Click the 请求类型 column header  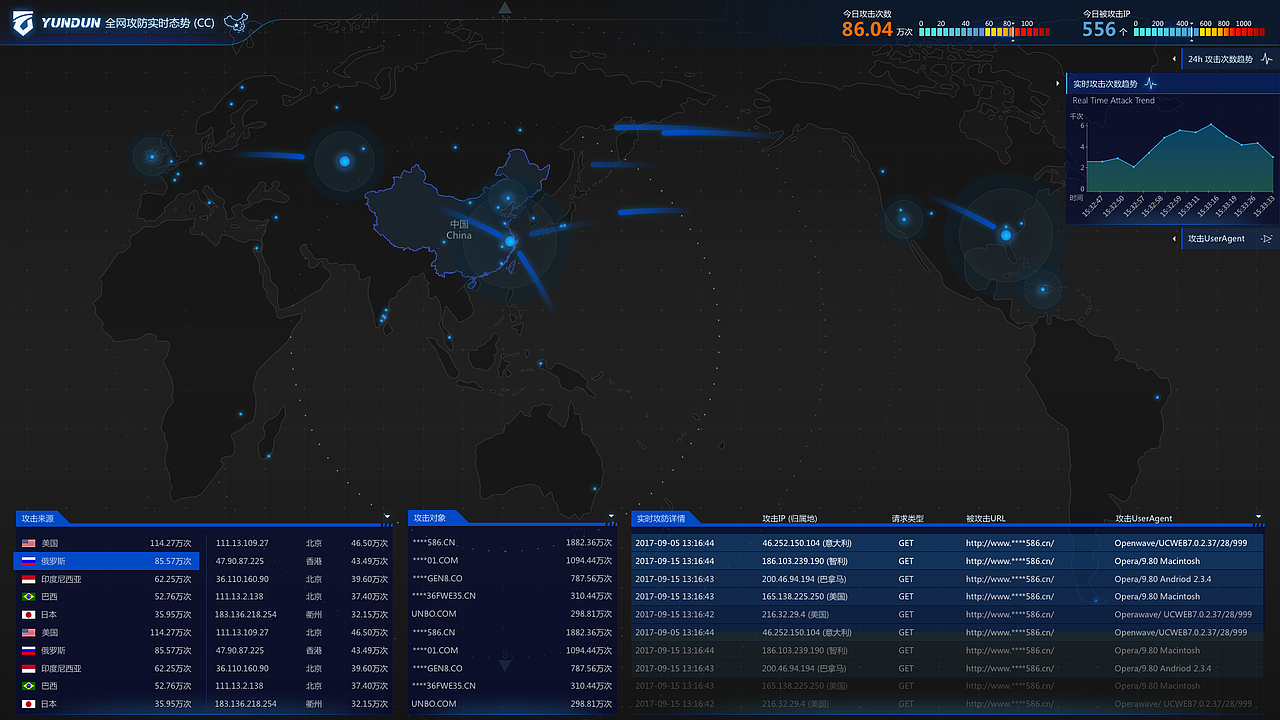coord(908,518)
